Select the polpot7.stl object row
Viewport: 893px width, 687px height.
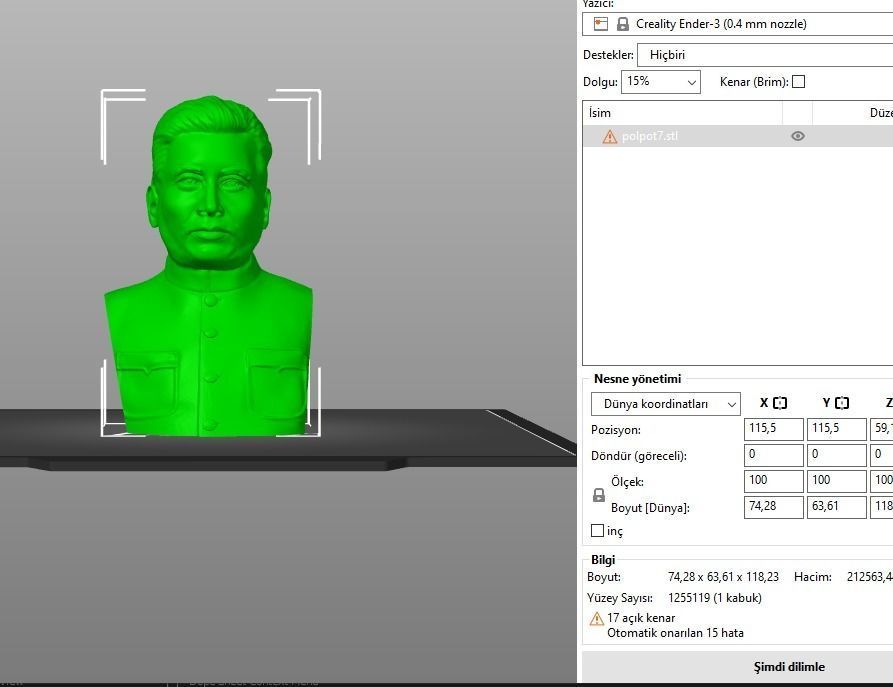(x=738, y=136)
